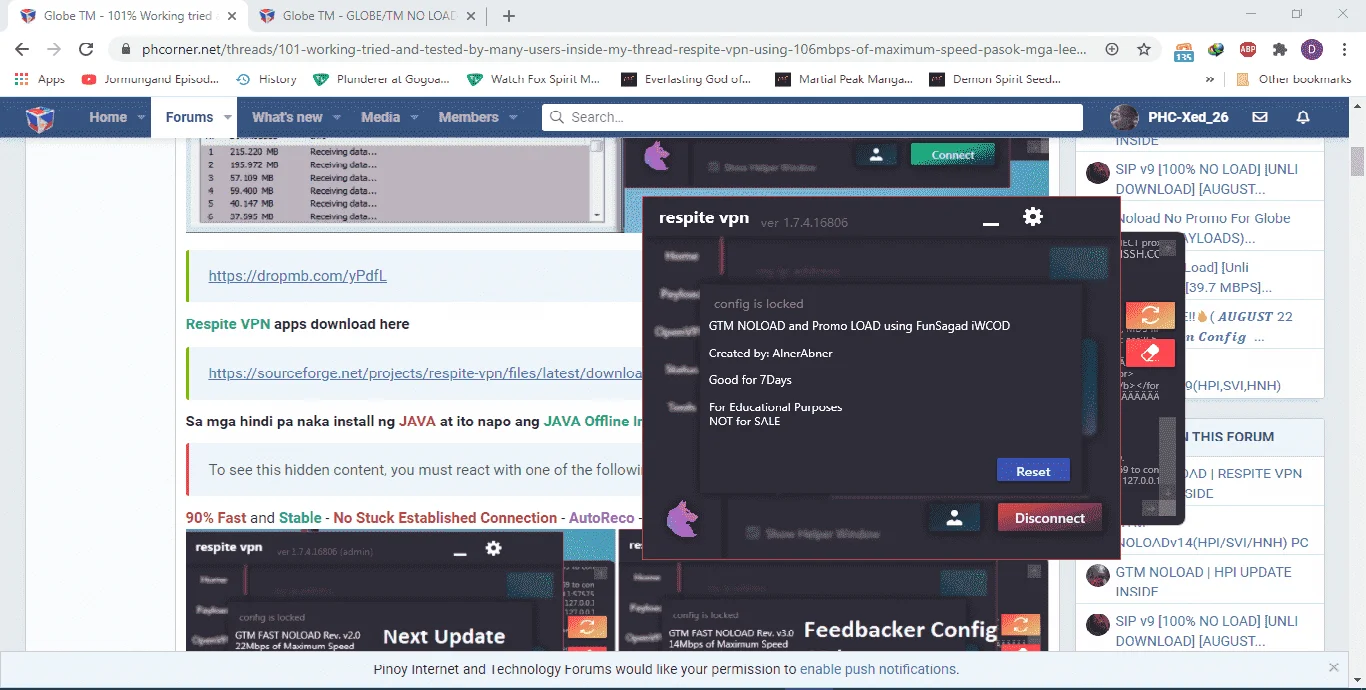Open the Media nav item
The width and height of the screenshot is (1366, 690).
click(x=380, y=117)
